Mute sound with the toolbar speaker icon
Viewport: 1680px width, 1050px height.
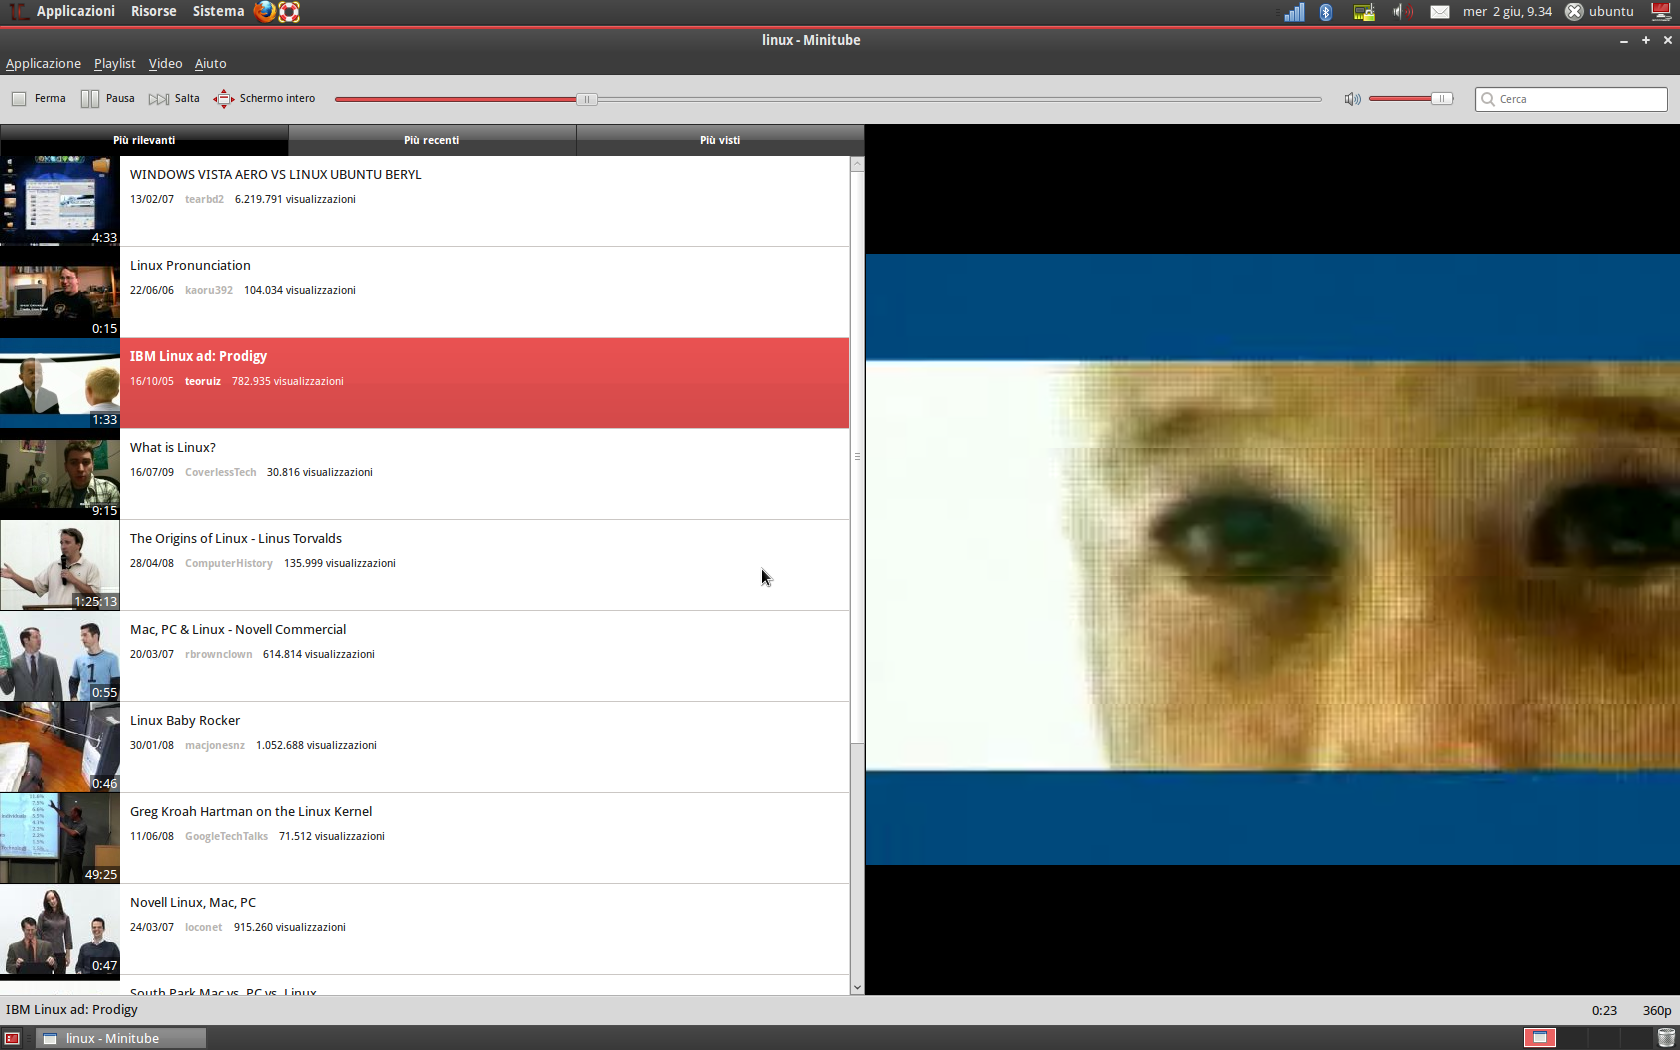pos(1352,99)
